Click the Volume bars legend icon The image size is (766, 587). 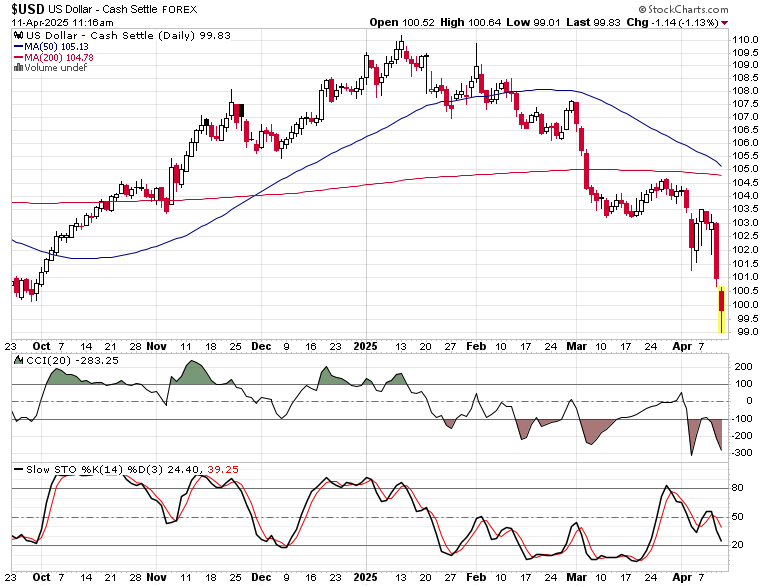click(x=16, y=67)
